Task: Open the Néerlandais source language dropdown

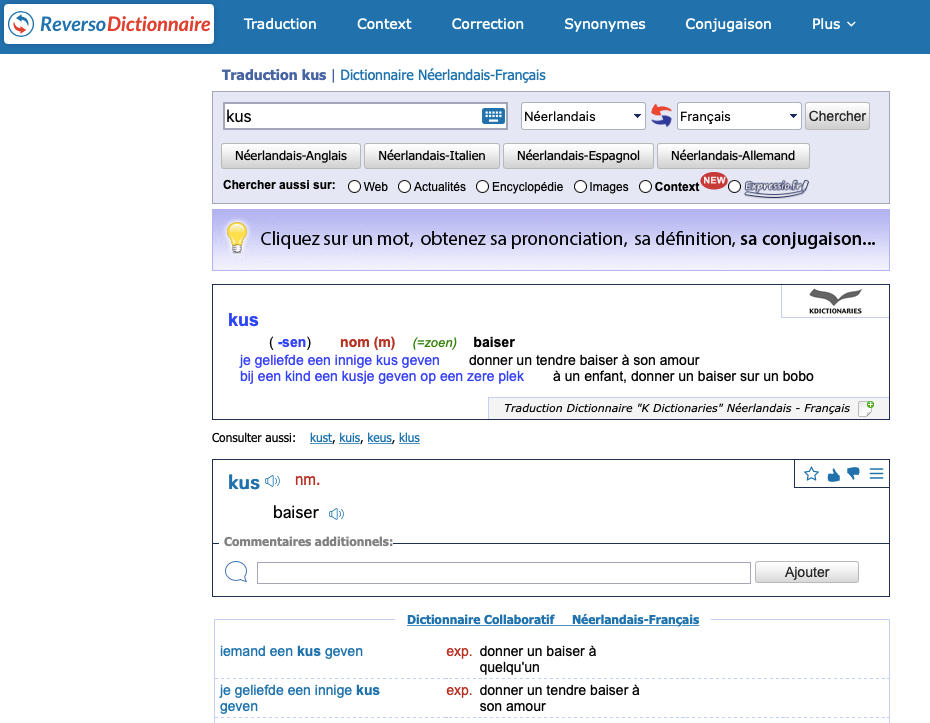Action: point(583,116)
